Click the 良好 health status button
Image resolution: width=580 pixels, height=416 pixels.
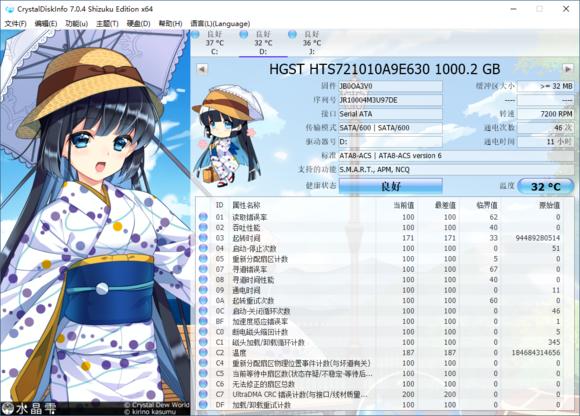[x=391, y=186]
